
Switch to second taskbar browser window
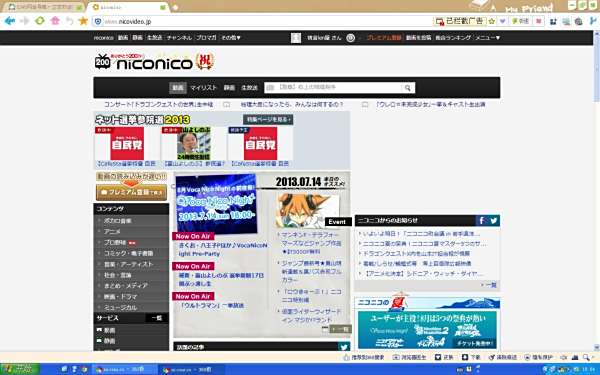click(x=191, y=370)
